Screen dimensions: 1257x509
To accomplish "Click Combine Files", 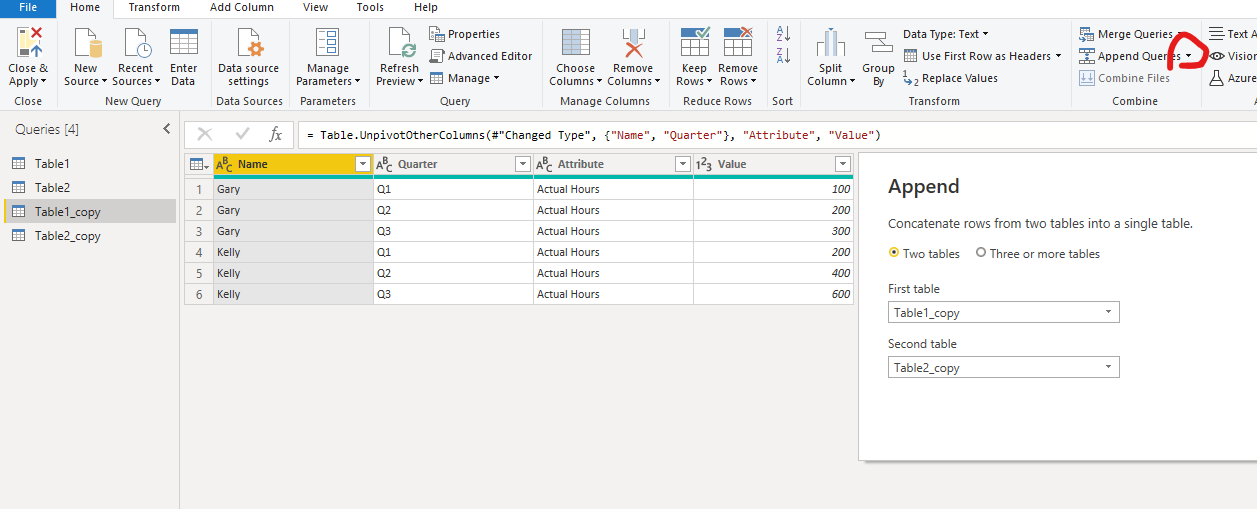I will pyautogui.click(x=1125, y=78).
